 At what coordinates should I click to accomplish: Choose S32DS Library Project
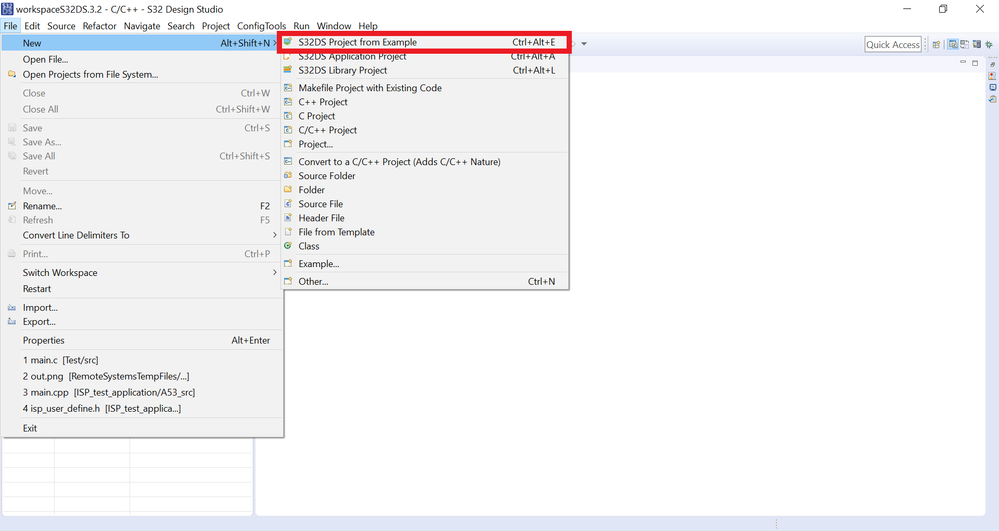point(424,70)
